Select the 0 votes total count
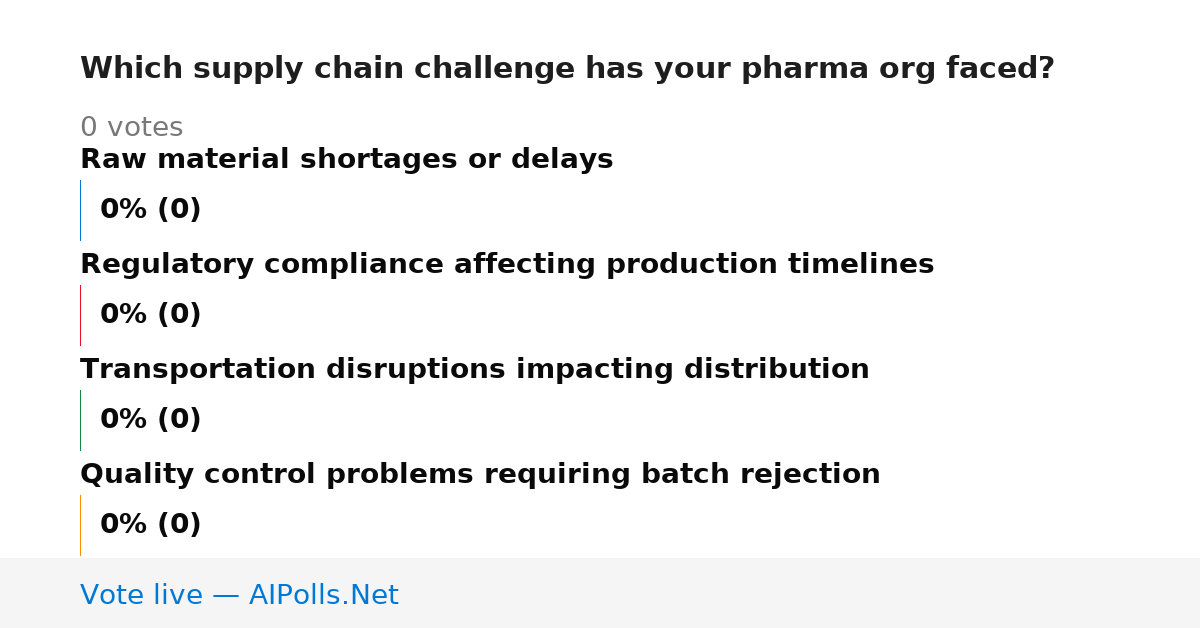The image size is (1200, 628). click(131, 128)
